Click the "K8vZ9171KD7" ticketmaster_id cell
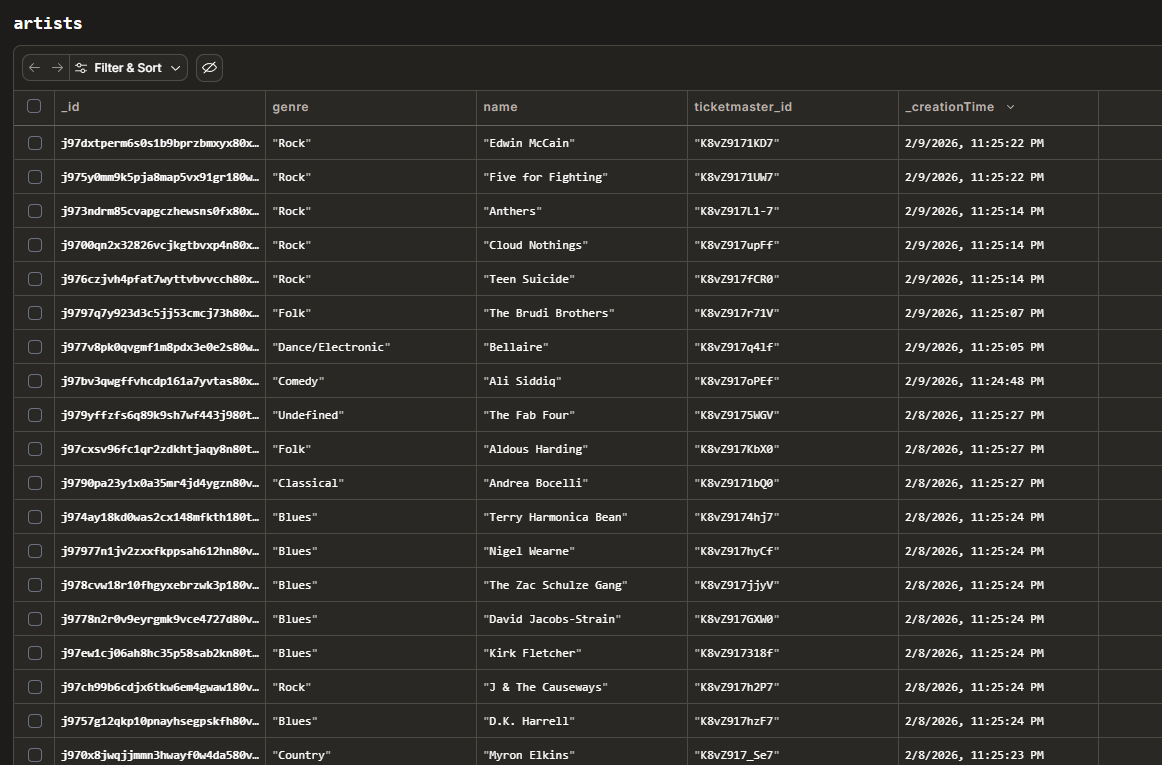The width and height of the screenshot is (1162, 765). pyautogui.click(x=793, y=143)
